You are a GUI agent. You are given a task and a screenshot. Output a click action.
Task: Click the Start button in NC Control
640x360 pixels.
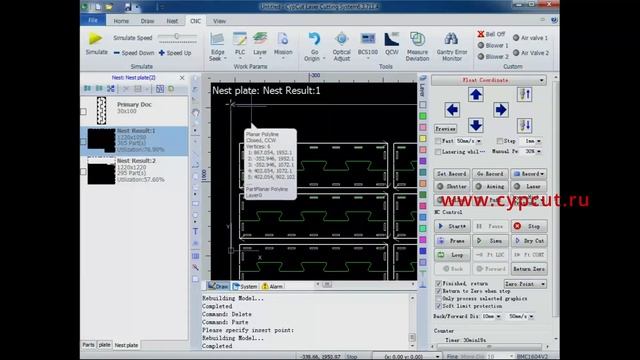[x=452, y=226]
